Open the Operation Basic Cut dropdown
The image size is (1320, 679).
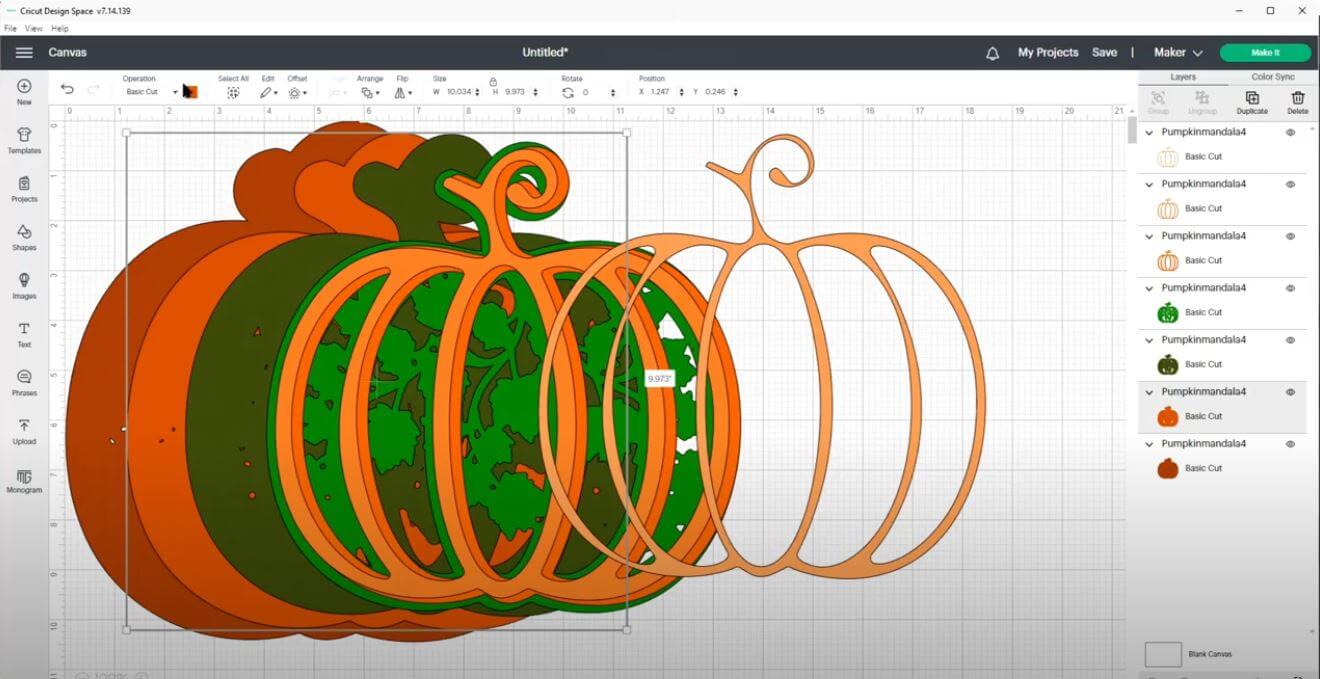[150, 92]
